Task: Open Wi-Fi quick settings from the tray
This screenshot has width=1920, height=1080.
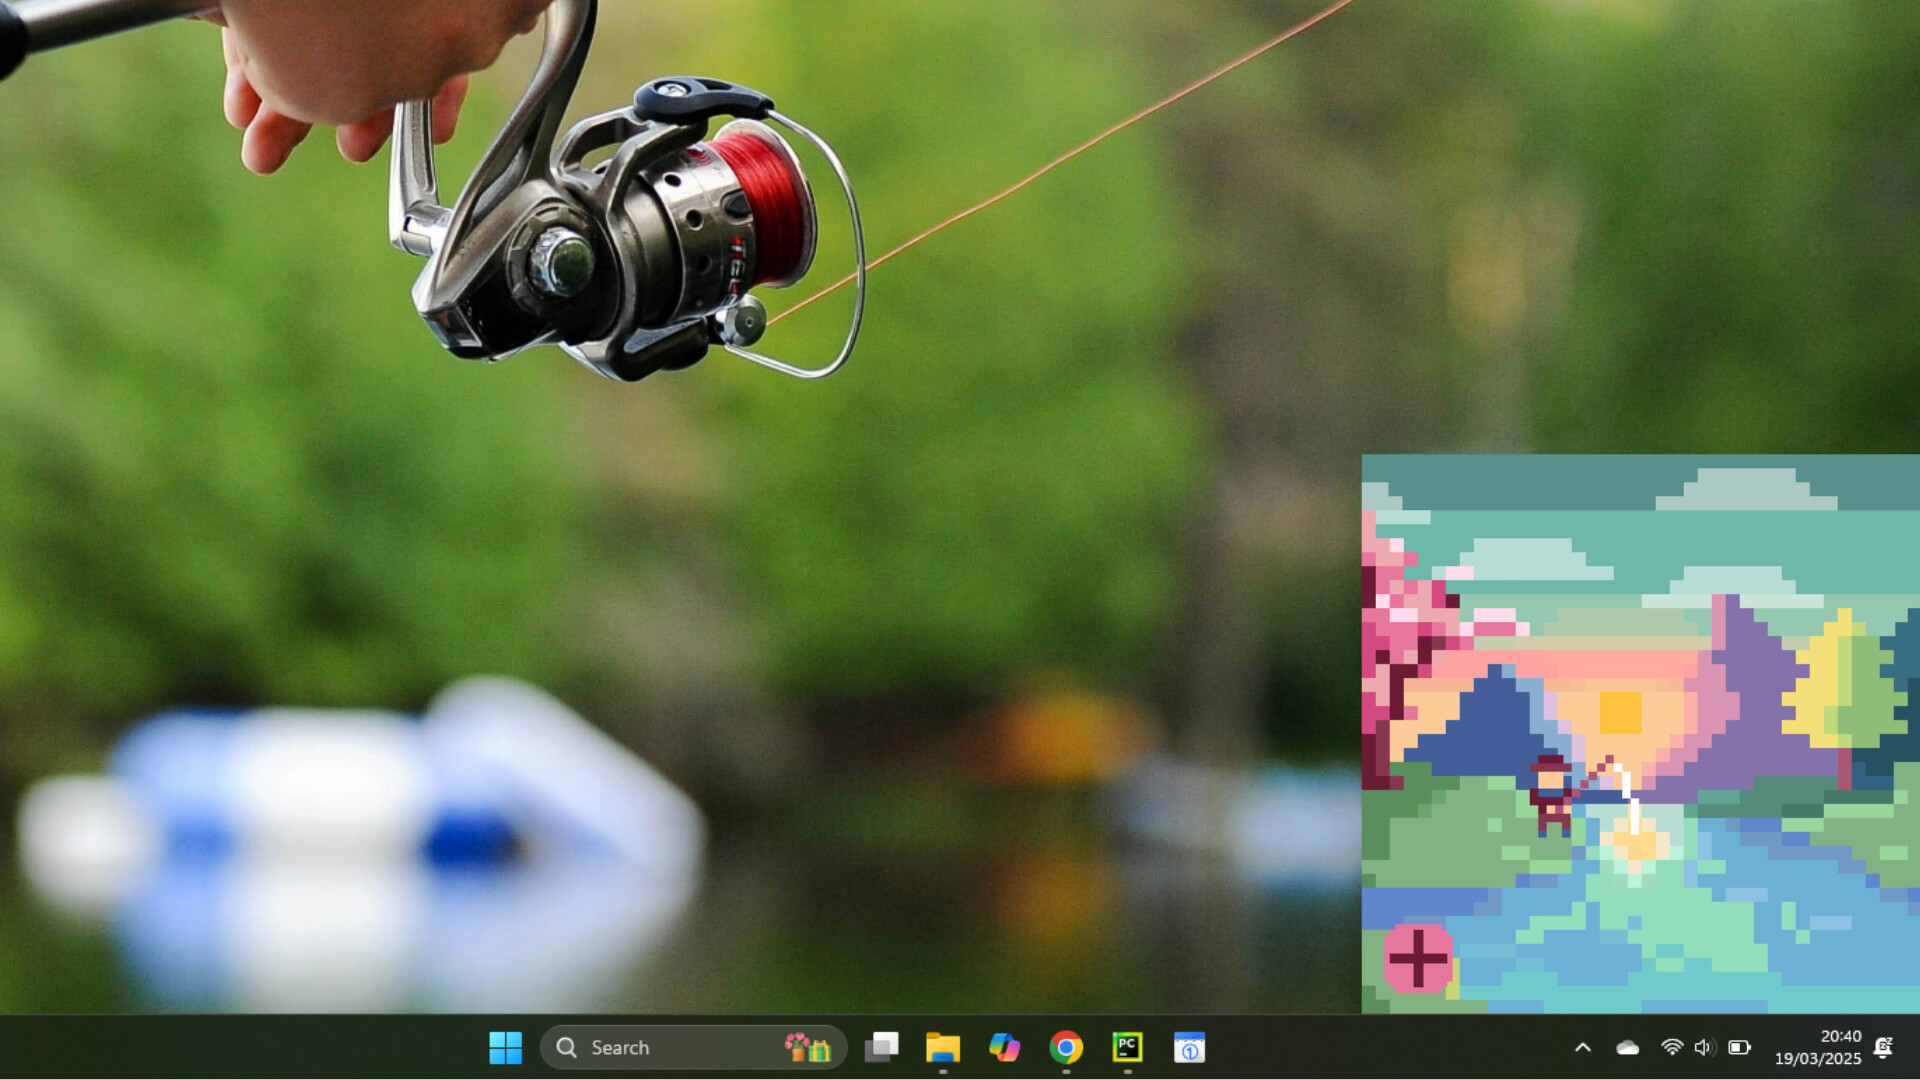Action: coord(1671,1047)
